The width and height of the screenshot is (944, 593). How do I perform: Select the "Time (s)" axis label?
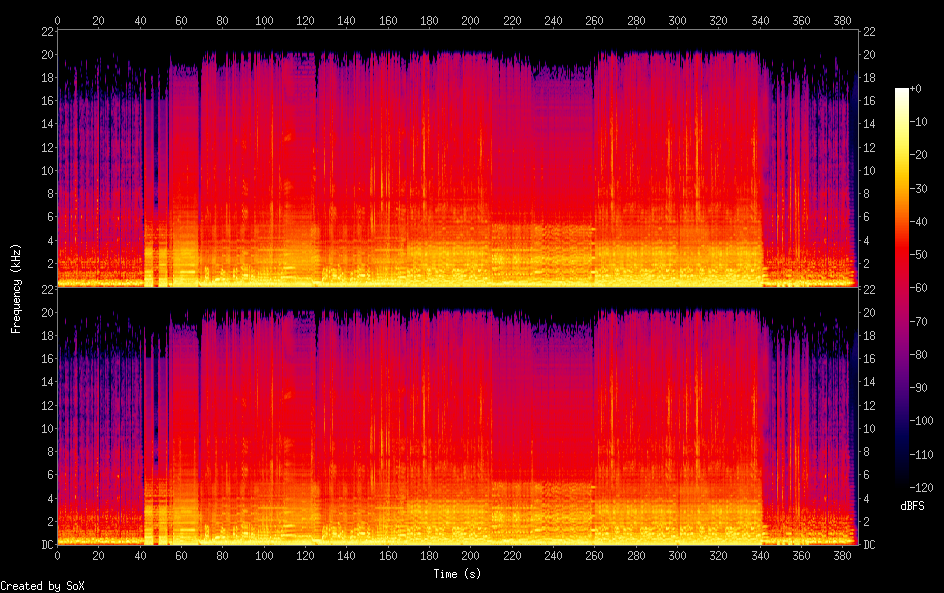[457, 574]
